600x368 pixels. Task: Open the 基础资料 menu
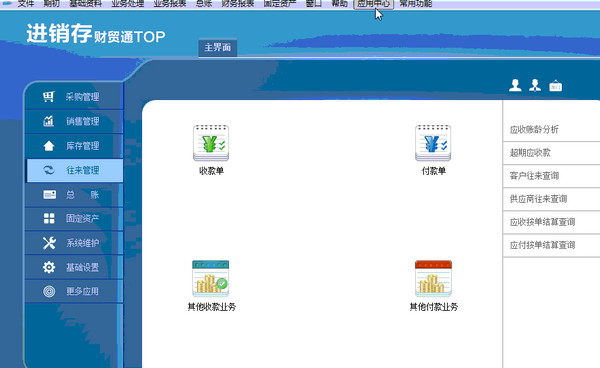[85, 3]
